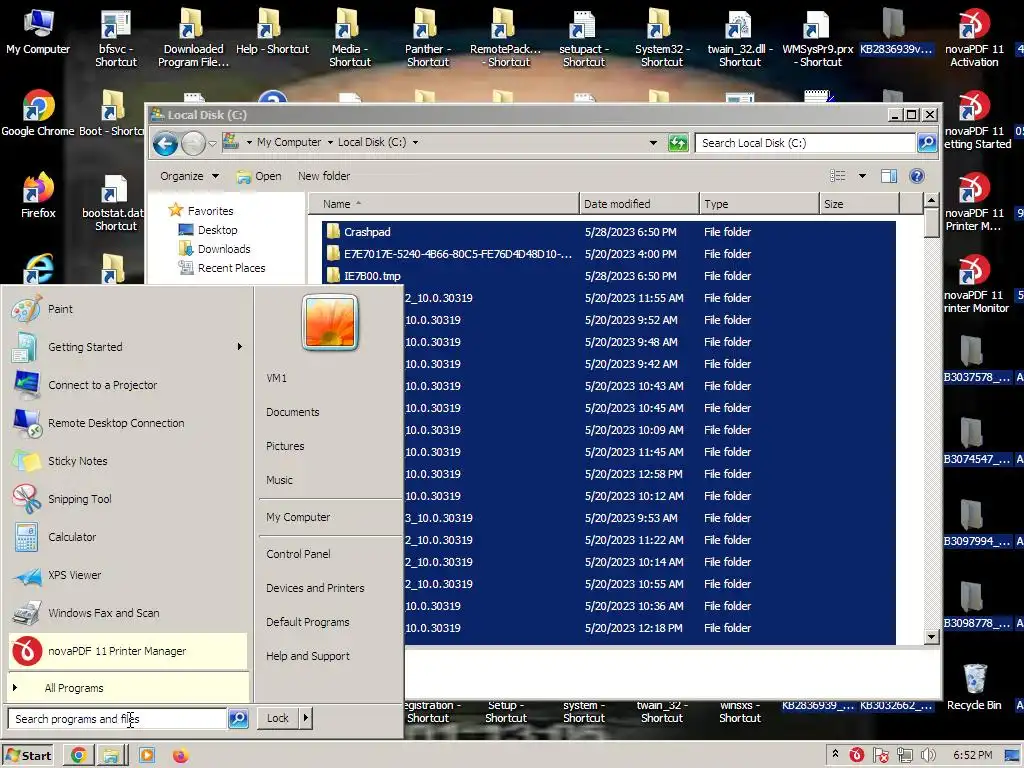Sort by Name column header
Viewport: 1024px width, 768px height.
[444, 204]
